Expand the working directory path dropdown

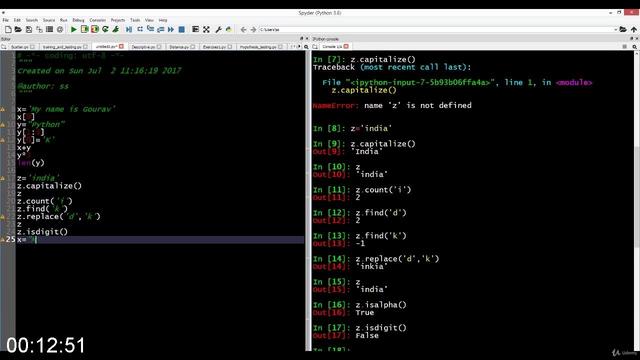coord(616,29)
